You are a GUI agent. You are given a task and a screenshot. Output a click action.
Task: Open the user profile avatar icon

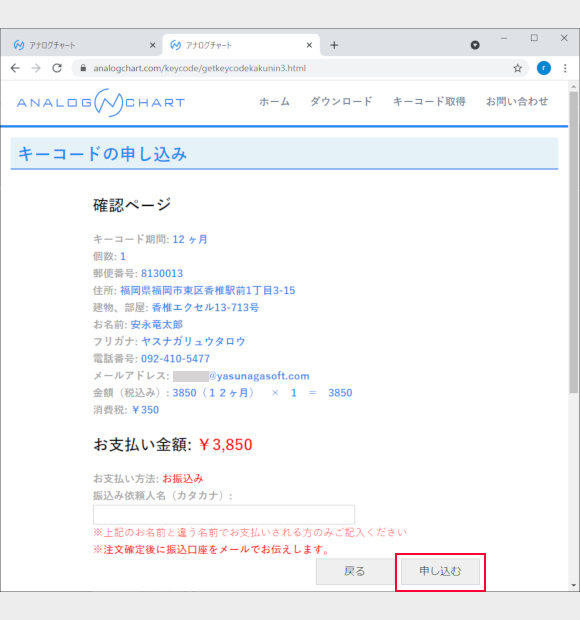pyautogui.click(x=544, y=68)
